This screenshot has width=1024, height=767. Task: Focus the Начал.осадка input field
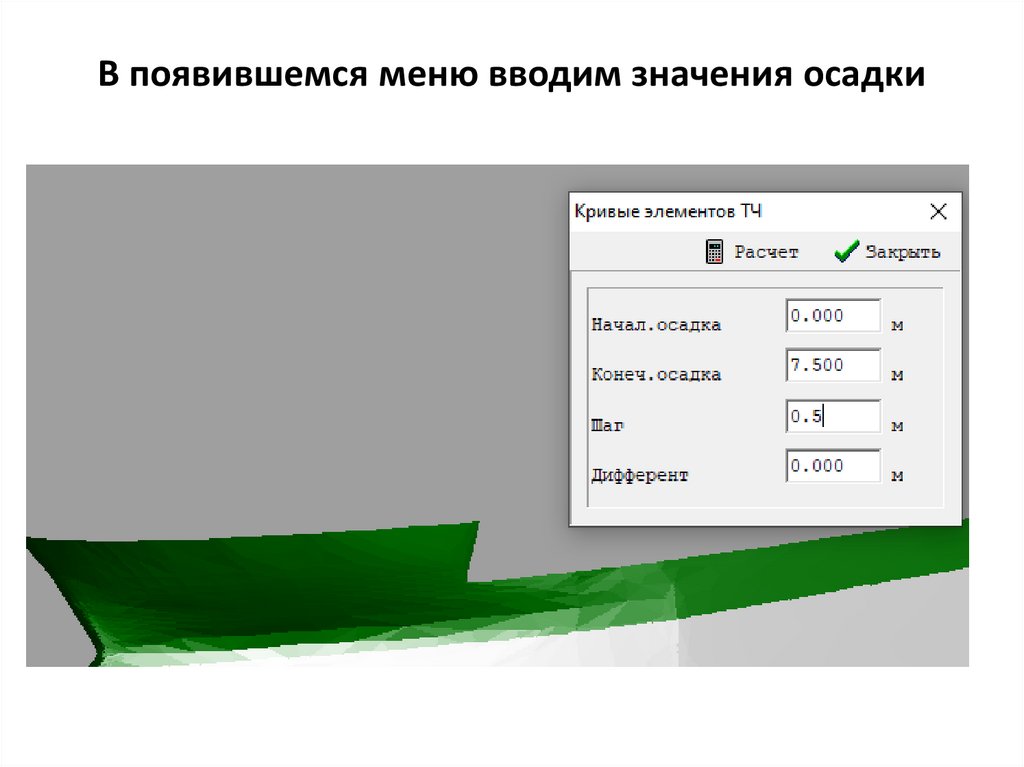pyautogui.click(x=833, y=316)
